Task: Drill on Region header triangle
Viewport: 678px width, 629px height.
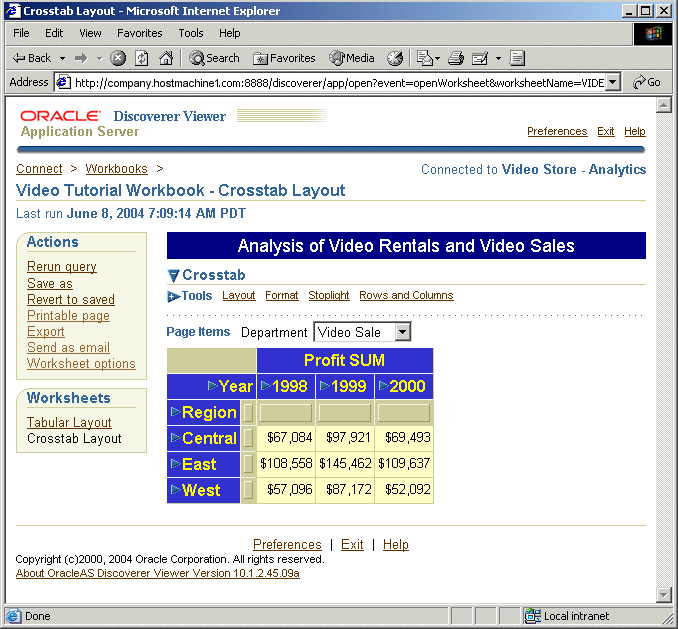Action: (x=175, y=412)
